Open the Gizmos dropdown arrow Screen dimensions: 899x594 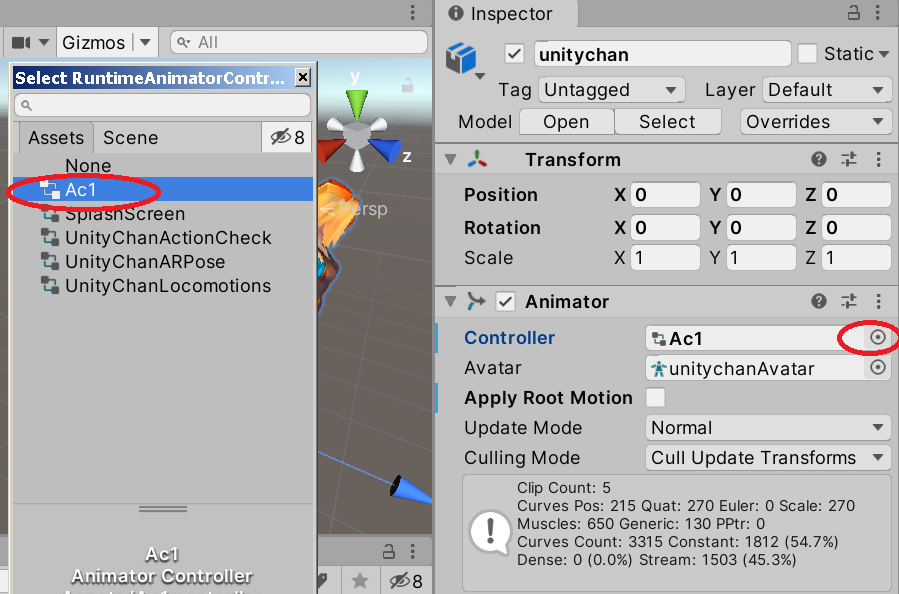pyautogui.click(x=145, y=42)
